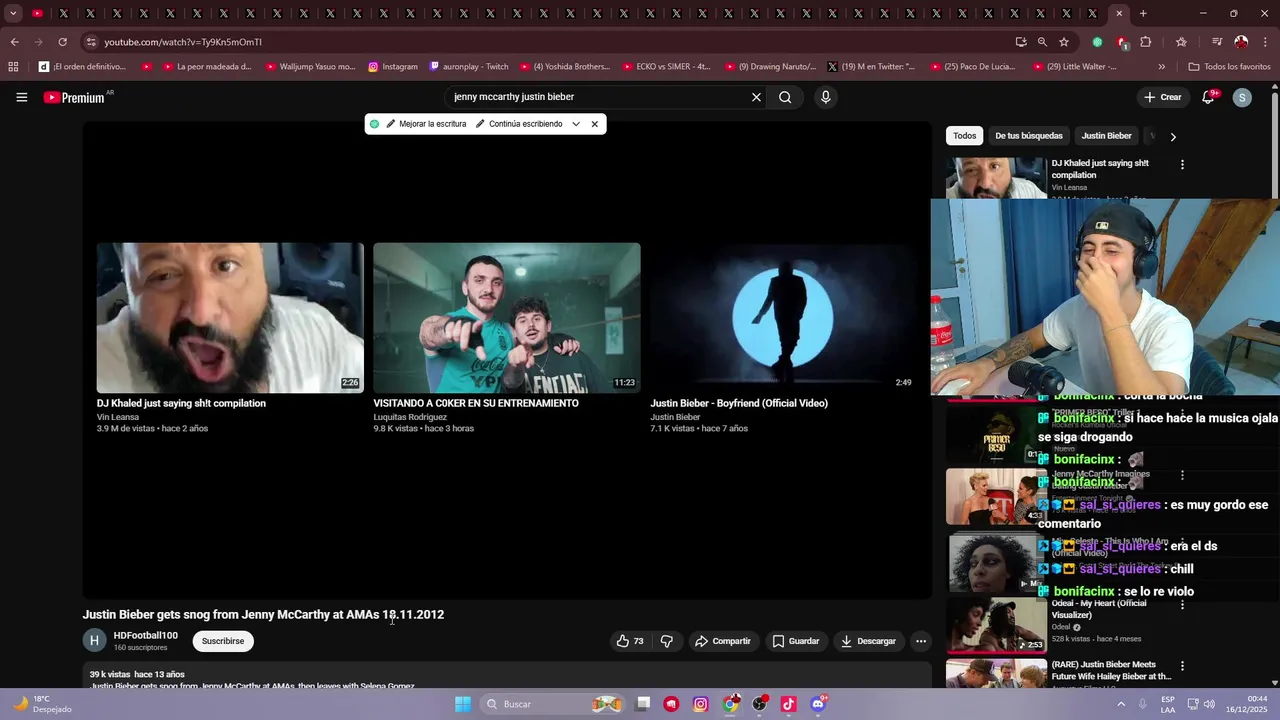
Task: Open Todos los favoritos folder
Action: (x=1229, y=67)
